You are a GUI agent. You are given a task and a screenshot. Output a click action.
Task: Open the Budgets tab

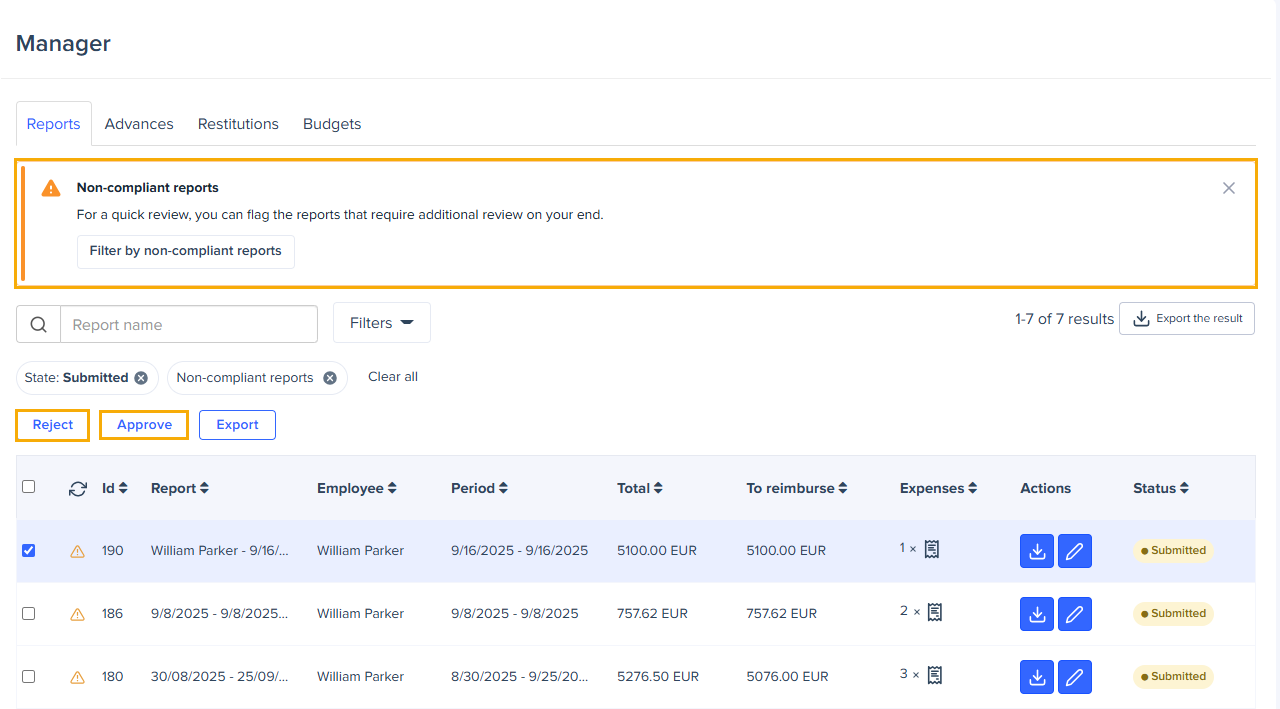332,124
